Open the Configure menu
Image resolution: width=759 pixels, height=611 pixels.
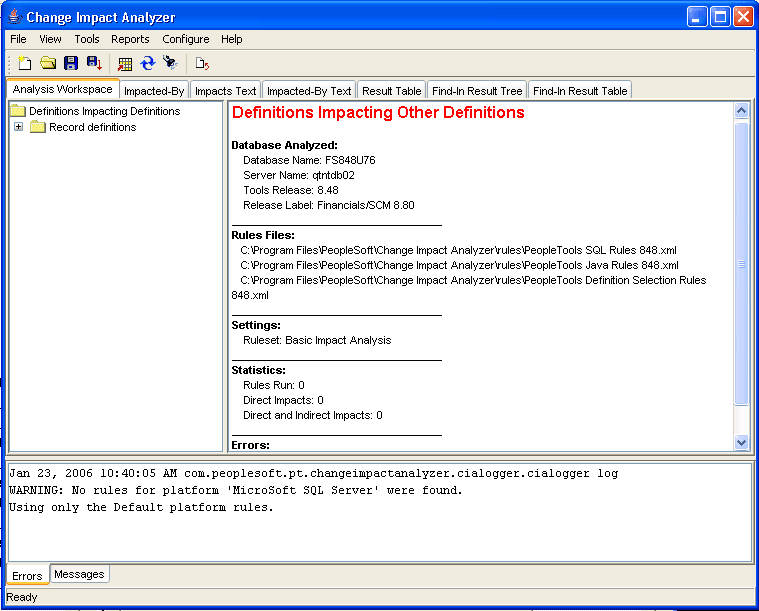(x=186, y=39)
